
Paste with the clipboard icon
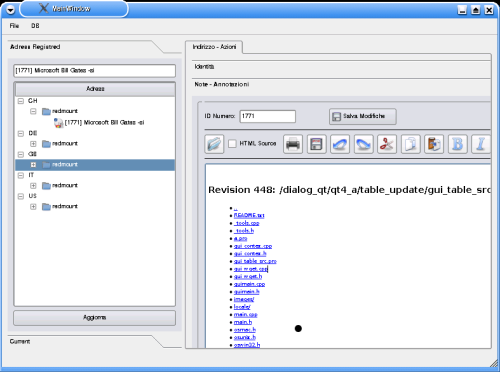pyautogui.click(x=434, y=144)
